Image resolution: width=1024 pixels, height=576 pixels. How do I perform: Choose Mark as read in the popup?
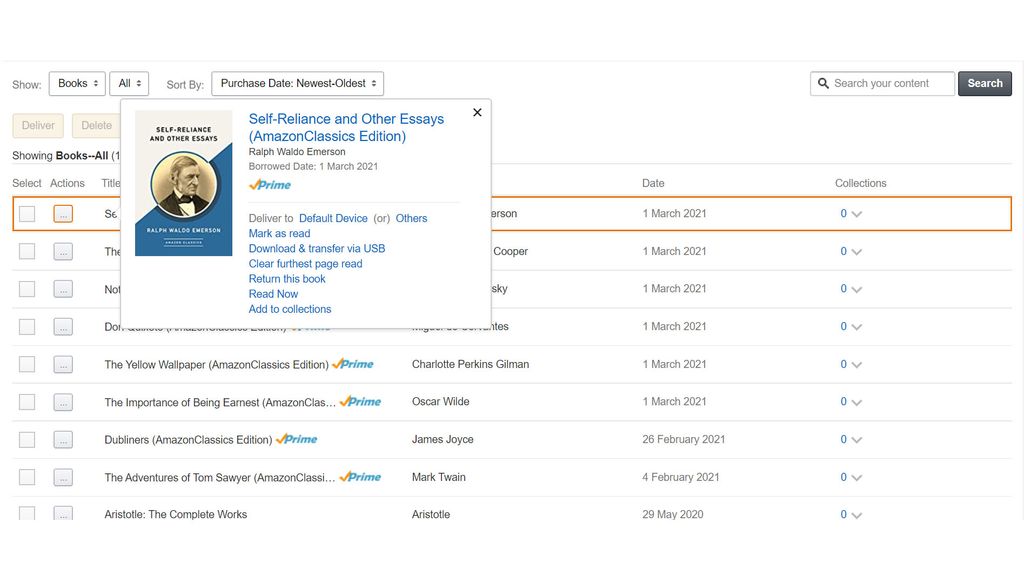click(x=279, y=233)
